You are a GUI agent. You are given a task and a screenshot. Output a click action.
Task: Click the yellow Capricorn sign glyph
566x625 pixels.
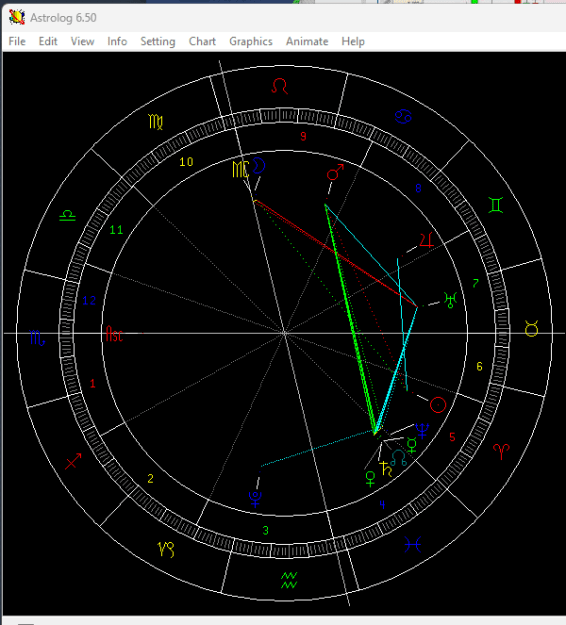(166, 549)
